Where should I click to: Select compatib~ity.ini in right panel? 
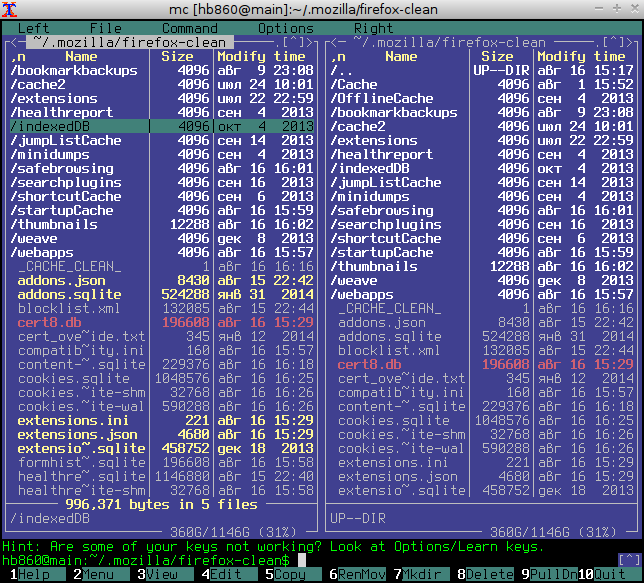(x=482, y=392)
